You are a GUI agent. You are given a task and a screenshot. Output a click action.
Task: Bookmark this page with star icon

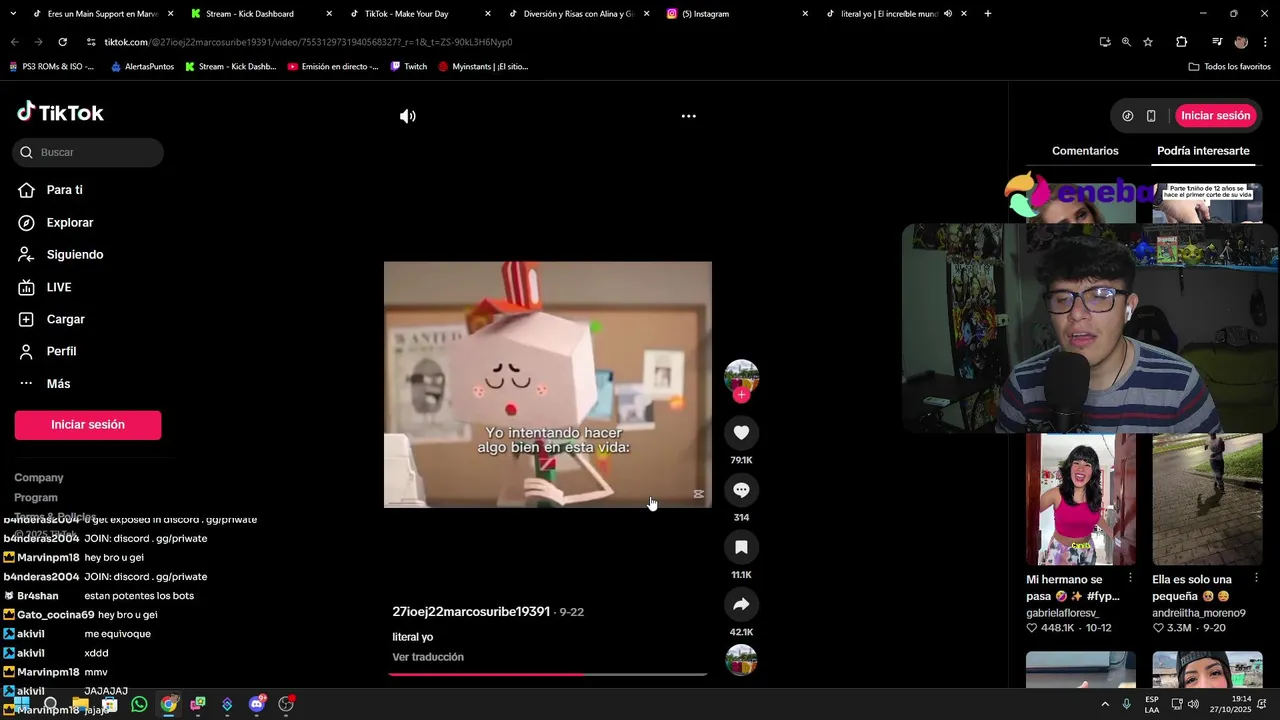(x=1148, y=42)
